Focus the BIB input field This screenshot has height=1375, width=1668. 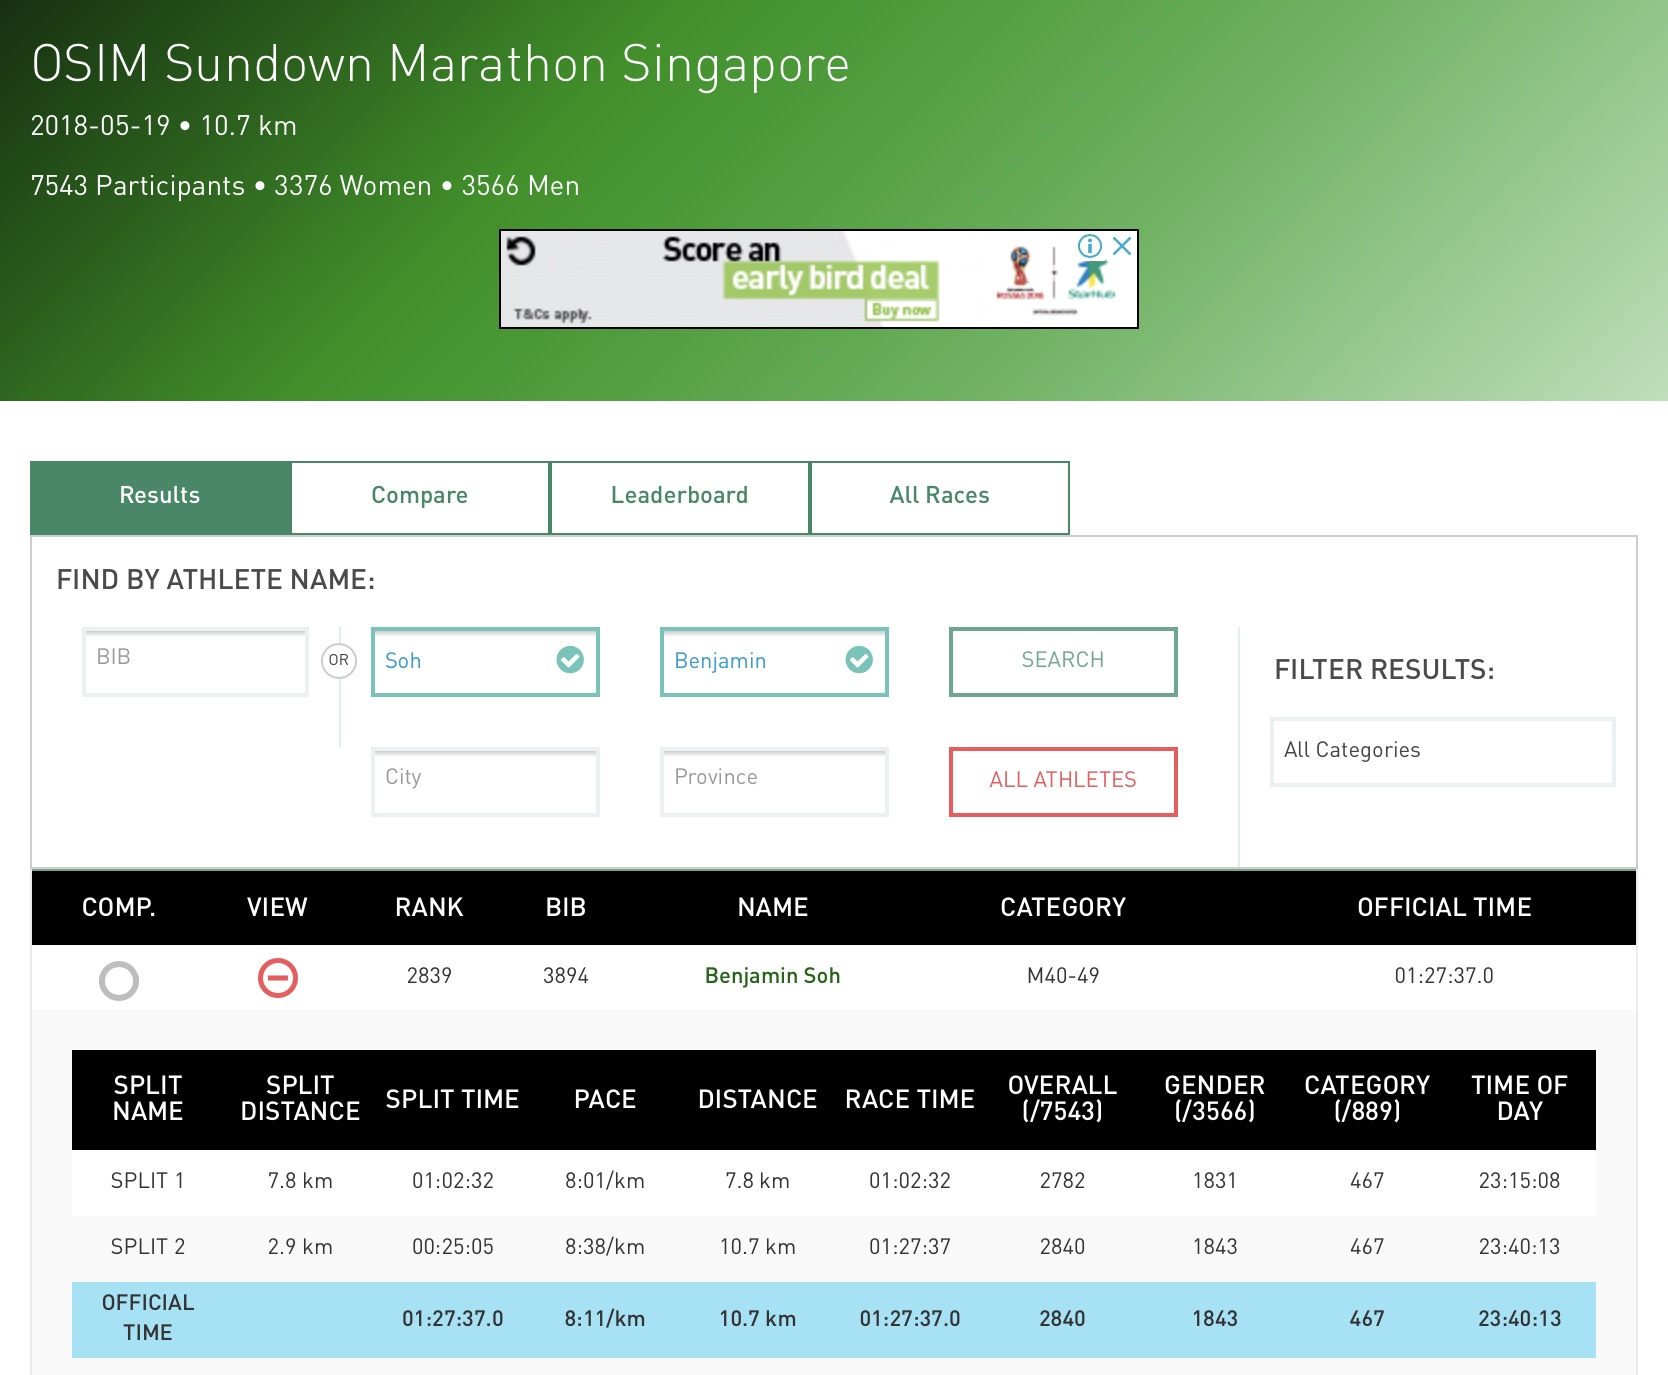(x=195, y=661)
